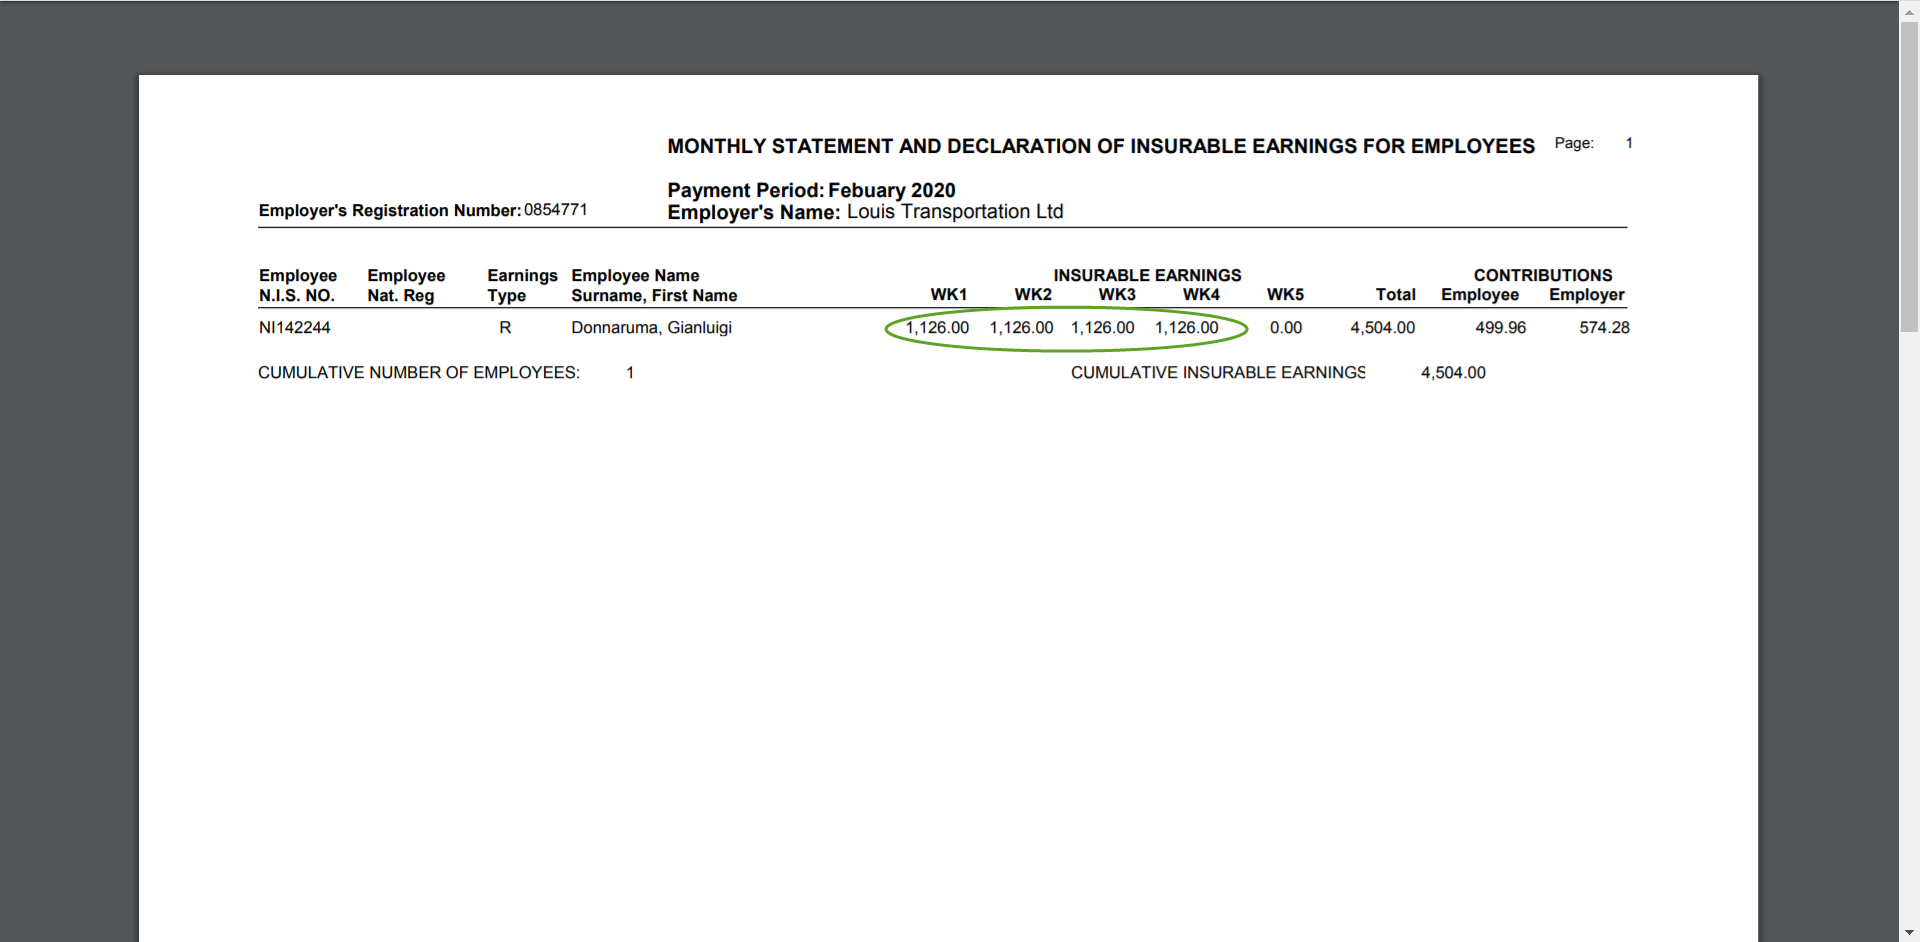Click the 'Surname, First Name' column header
This screenshot has height=942, width=1920.
coord(654,296)
